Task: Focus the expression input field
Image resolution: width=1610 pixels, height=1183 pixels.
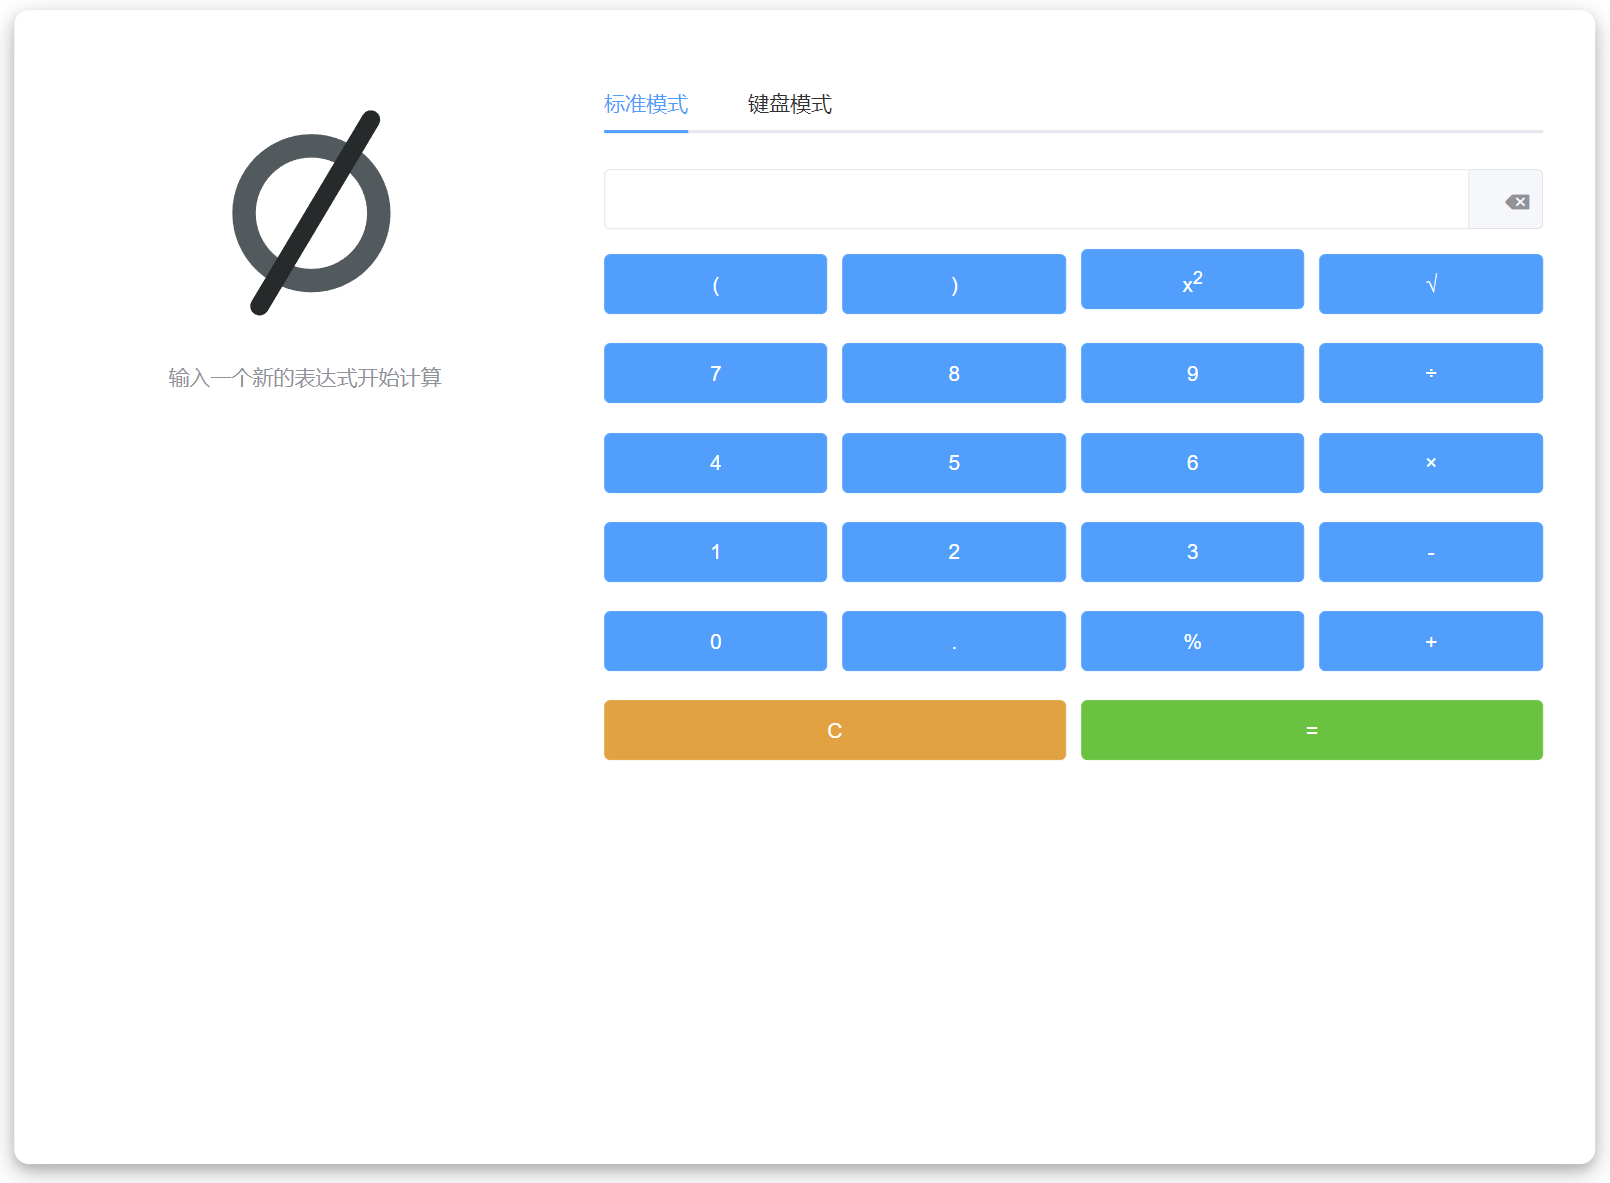Action: click(x=1036, y=199)
